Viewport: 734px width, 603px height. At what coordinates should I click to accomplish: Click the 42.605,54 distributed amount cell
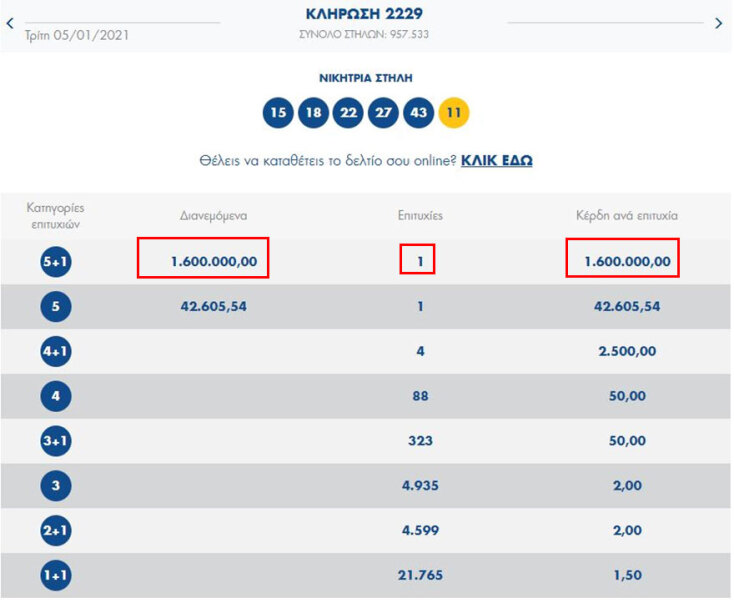point(208,306)
